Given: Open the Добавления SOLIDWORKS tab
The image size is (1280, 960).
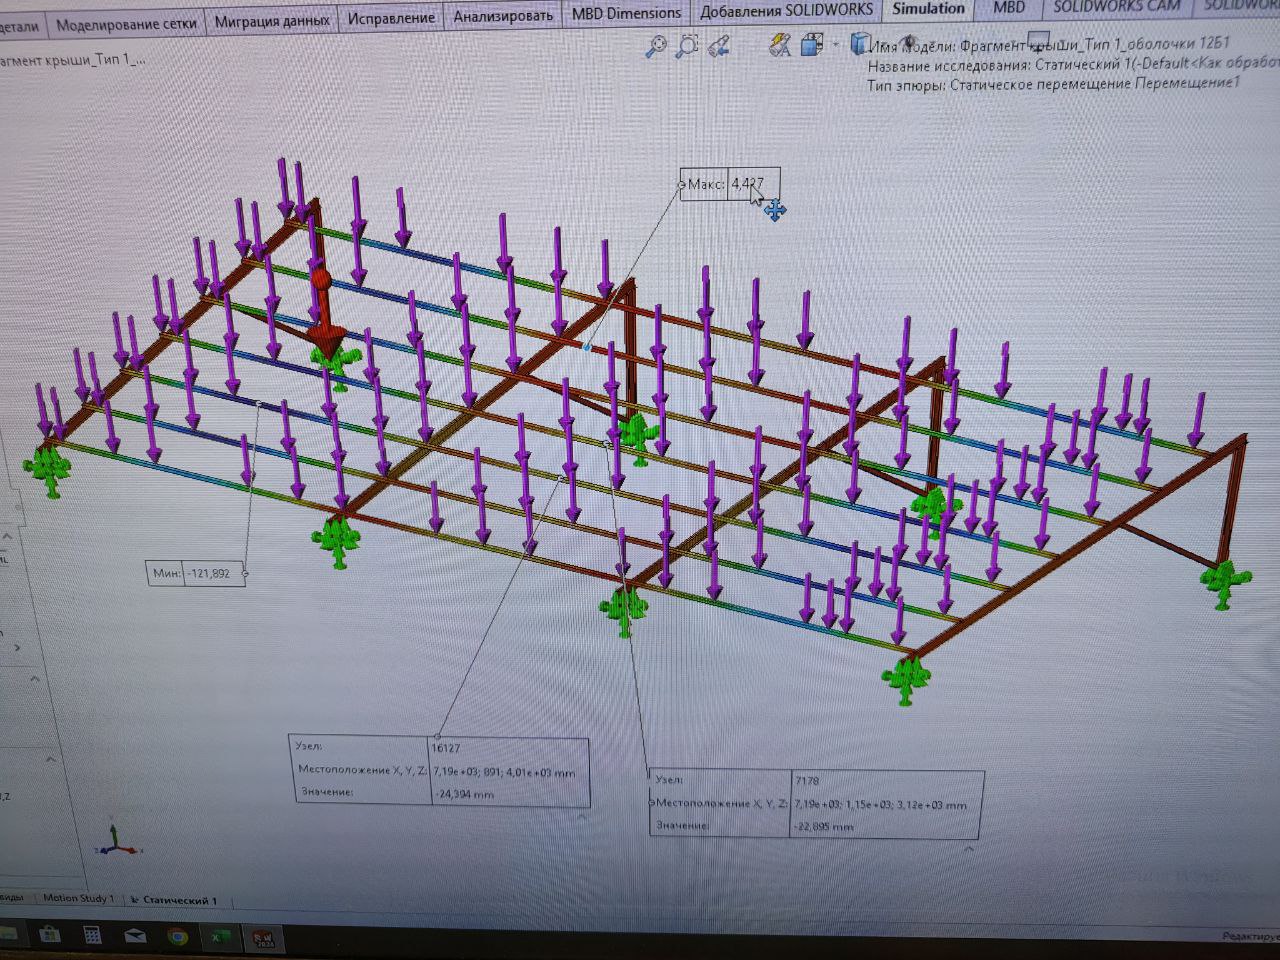Looking at the screenshot, I should (x=786, y=11).
